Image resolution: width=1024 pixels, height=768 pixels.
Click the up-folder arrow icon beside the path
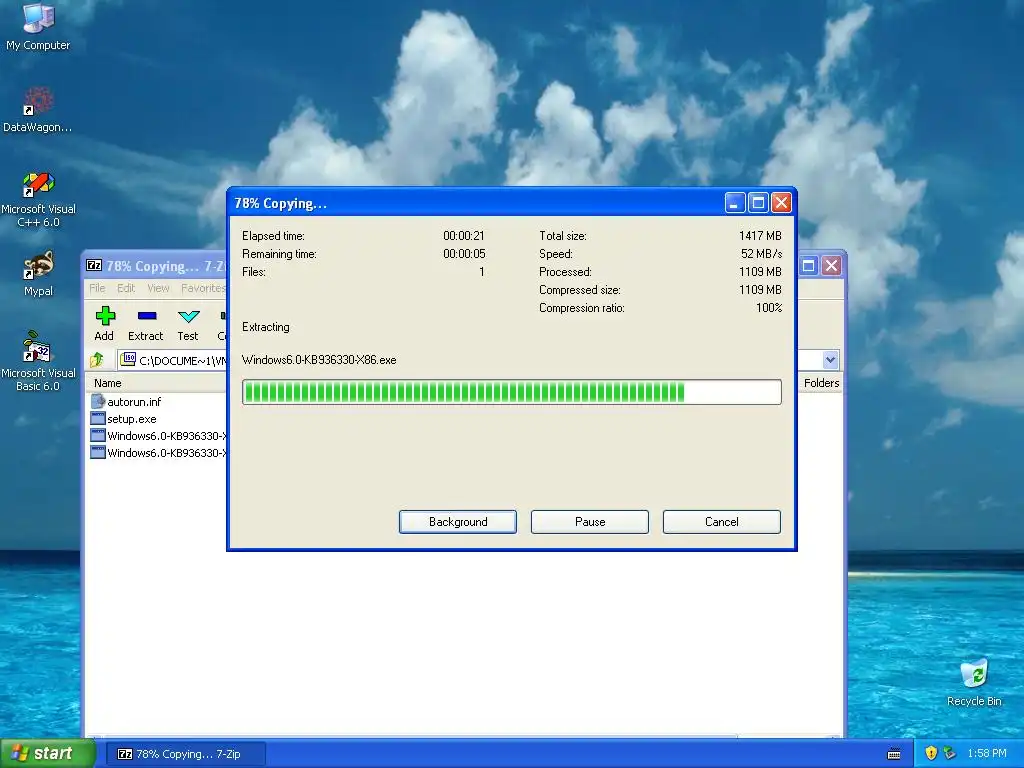pos(97,360)
